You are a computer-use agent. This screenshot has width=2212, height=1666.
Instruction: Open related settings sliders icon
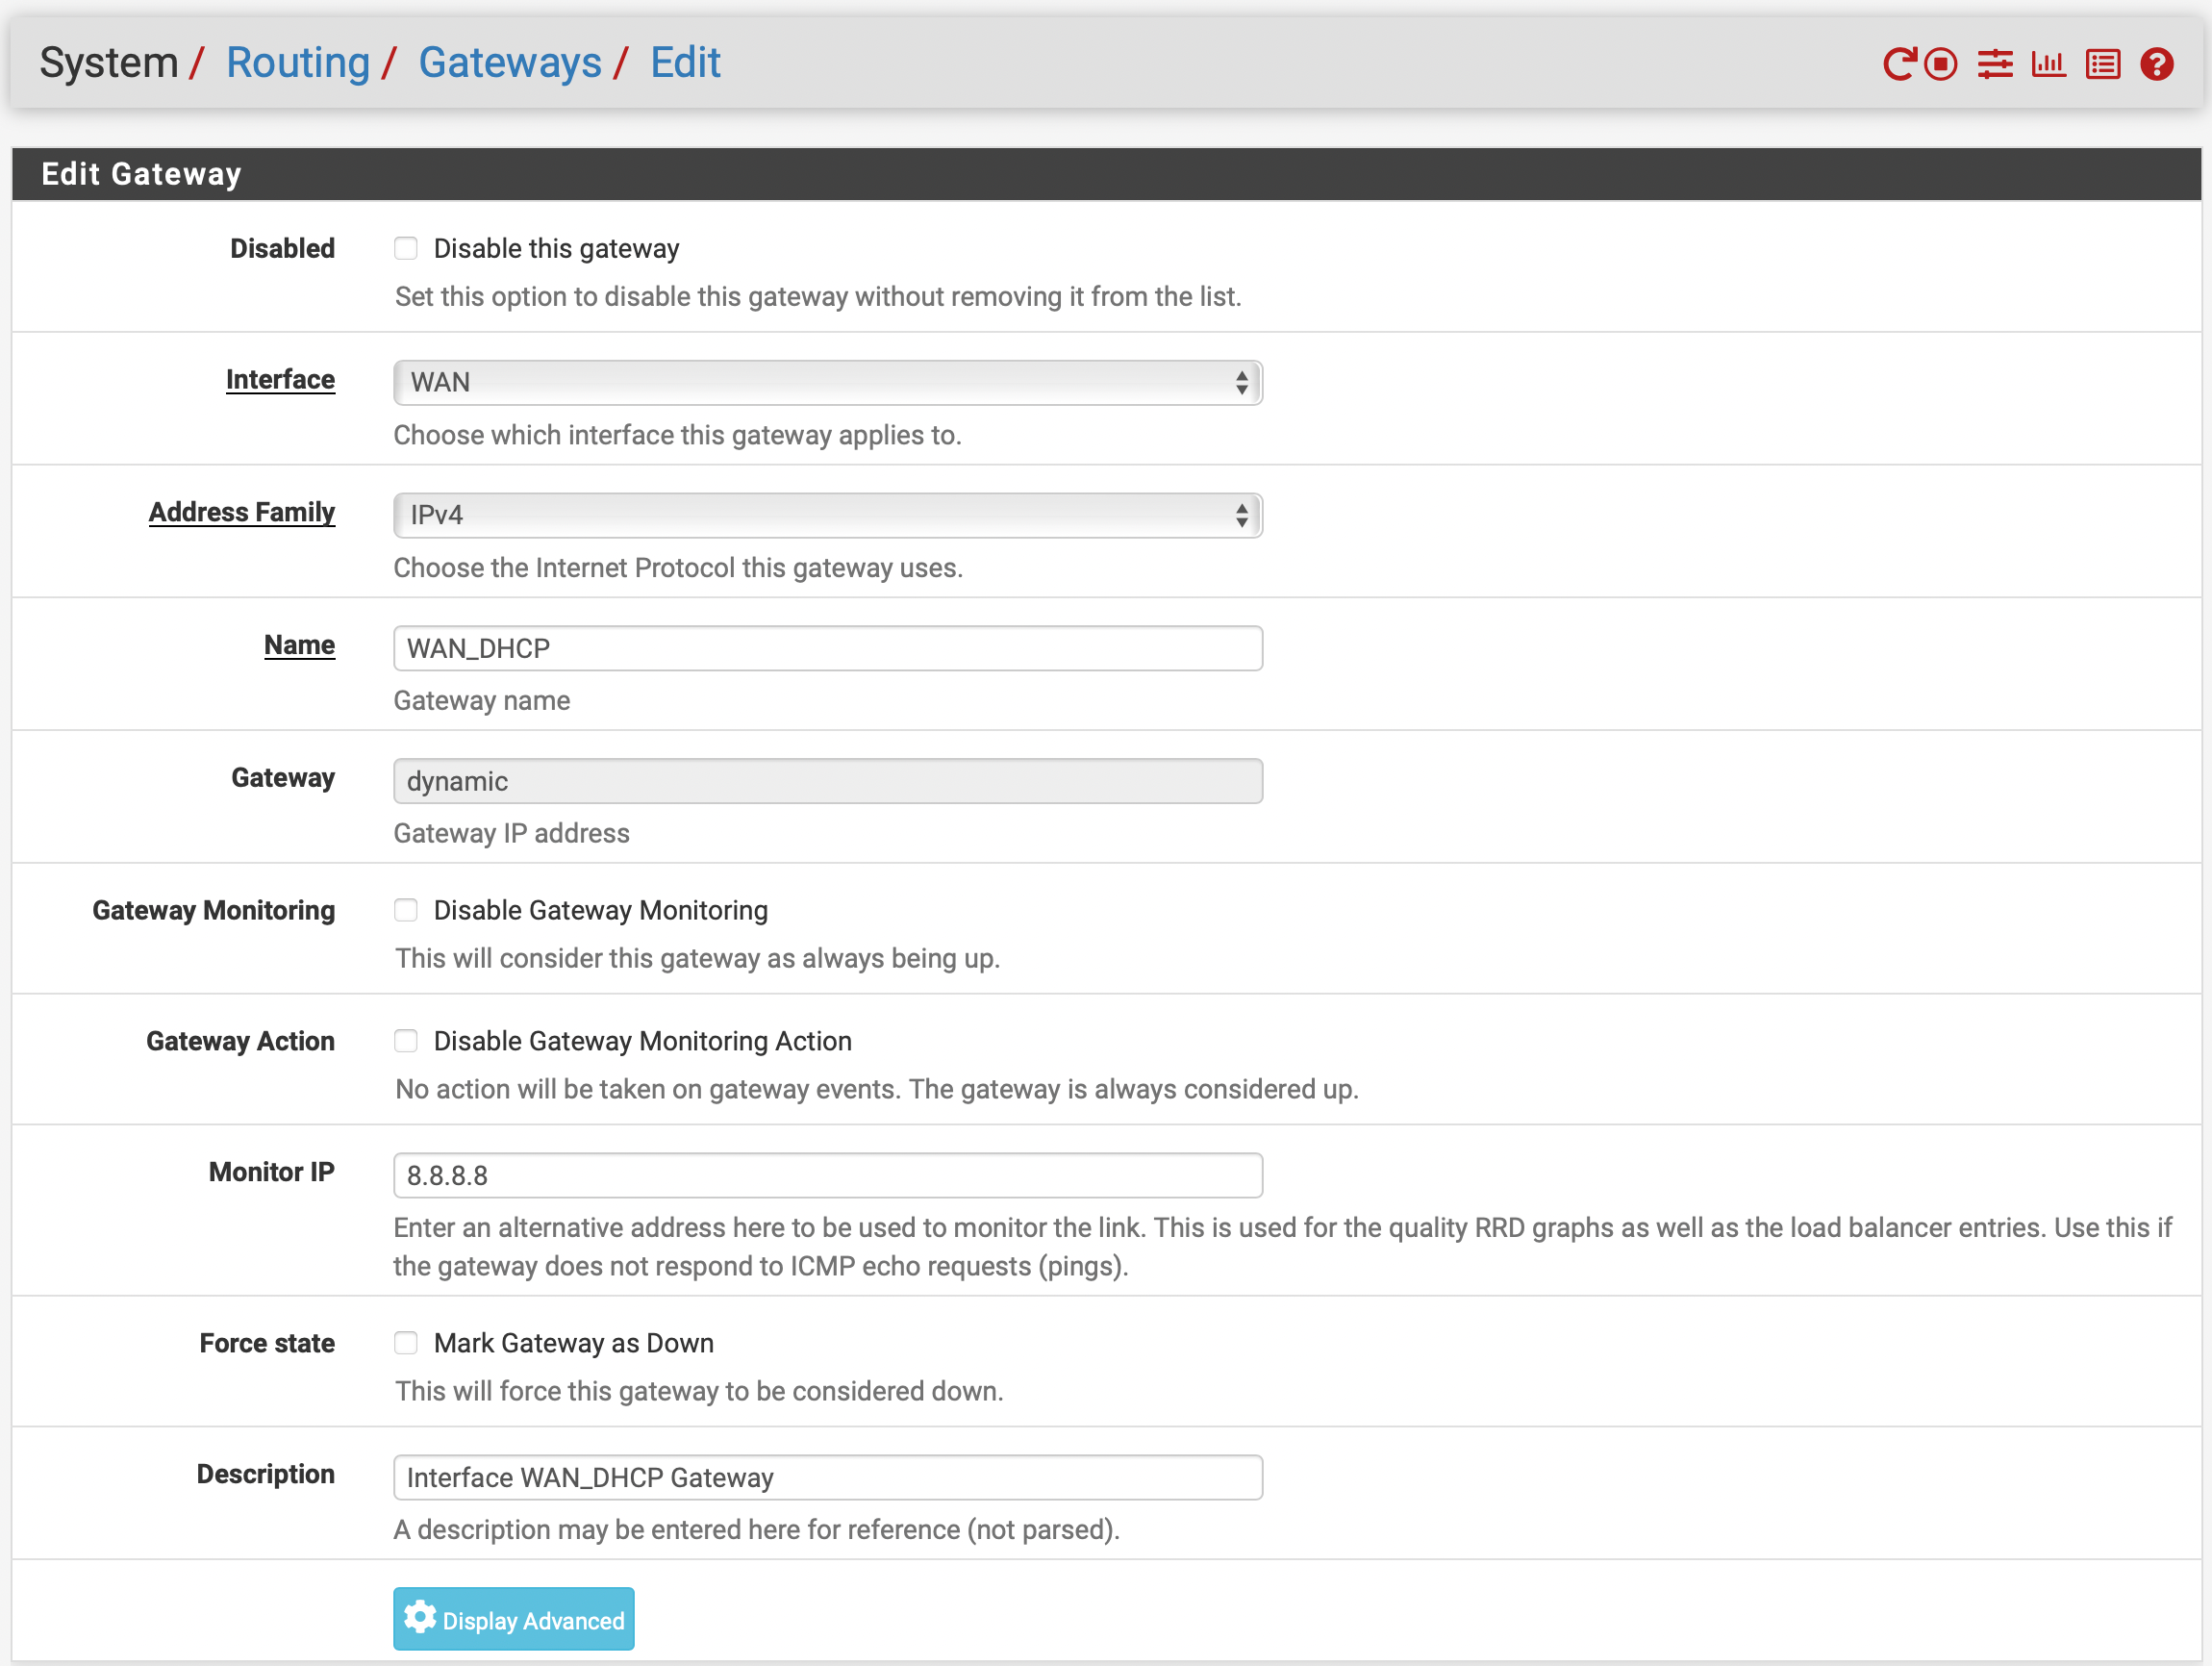click(x=1995, y=64)
